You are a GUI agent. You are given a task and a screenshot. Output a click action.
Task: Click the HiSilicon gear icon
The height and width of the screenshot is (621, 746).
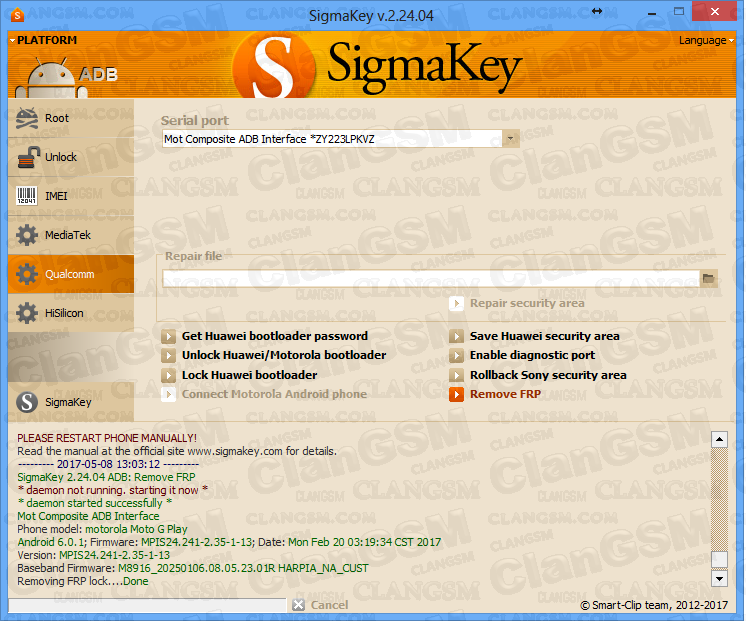[x=27, y=313]
